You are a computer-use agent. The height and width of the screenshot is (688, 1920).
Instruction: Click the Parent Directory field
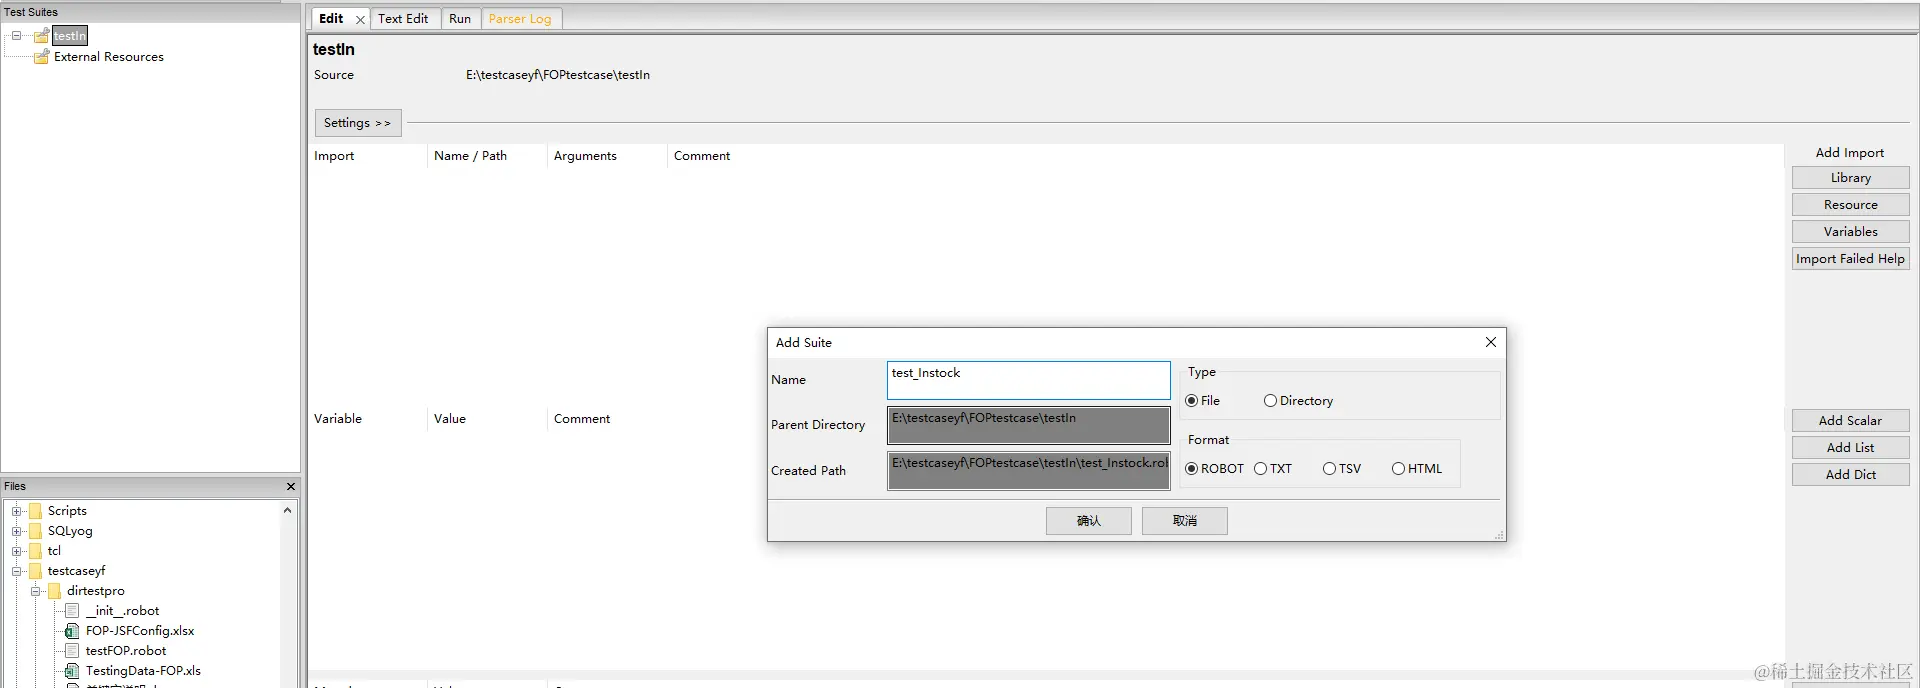pos(1028,425)
